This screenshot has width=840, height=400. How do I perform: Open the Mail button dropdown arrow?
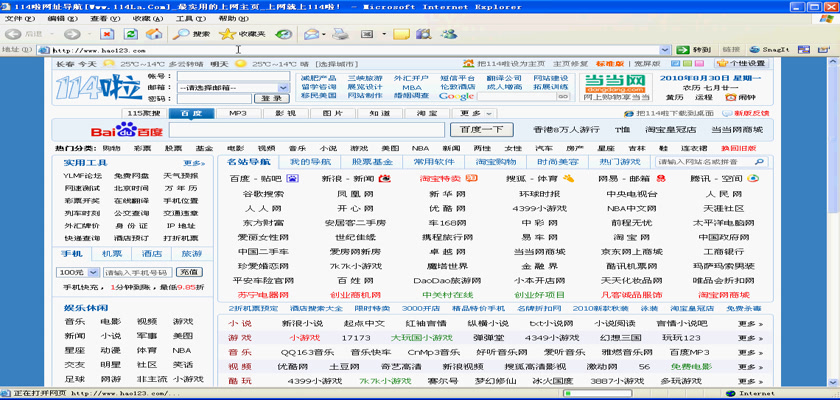[324, 35]
